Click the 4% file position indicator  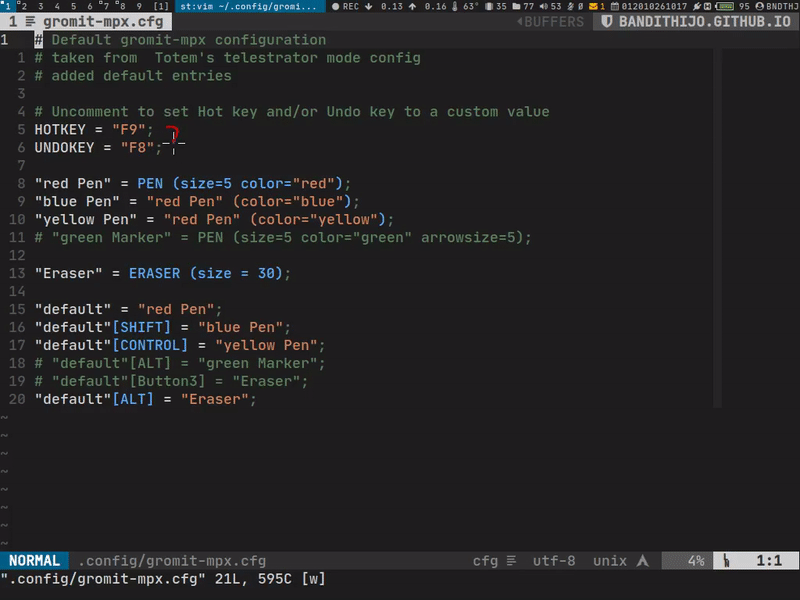pos(695,561)
